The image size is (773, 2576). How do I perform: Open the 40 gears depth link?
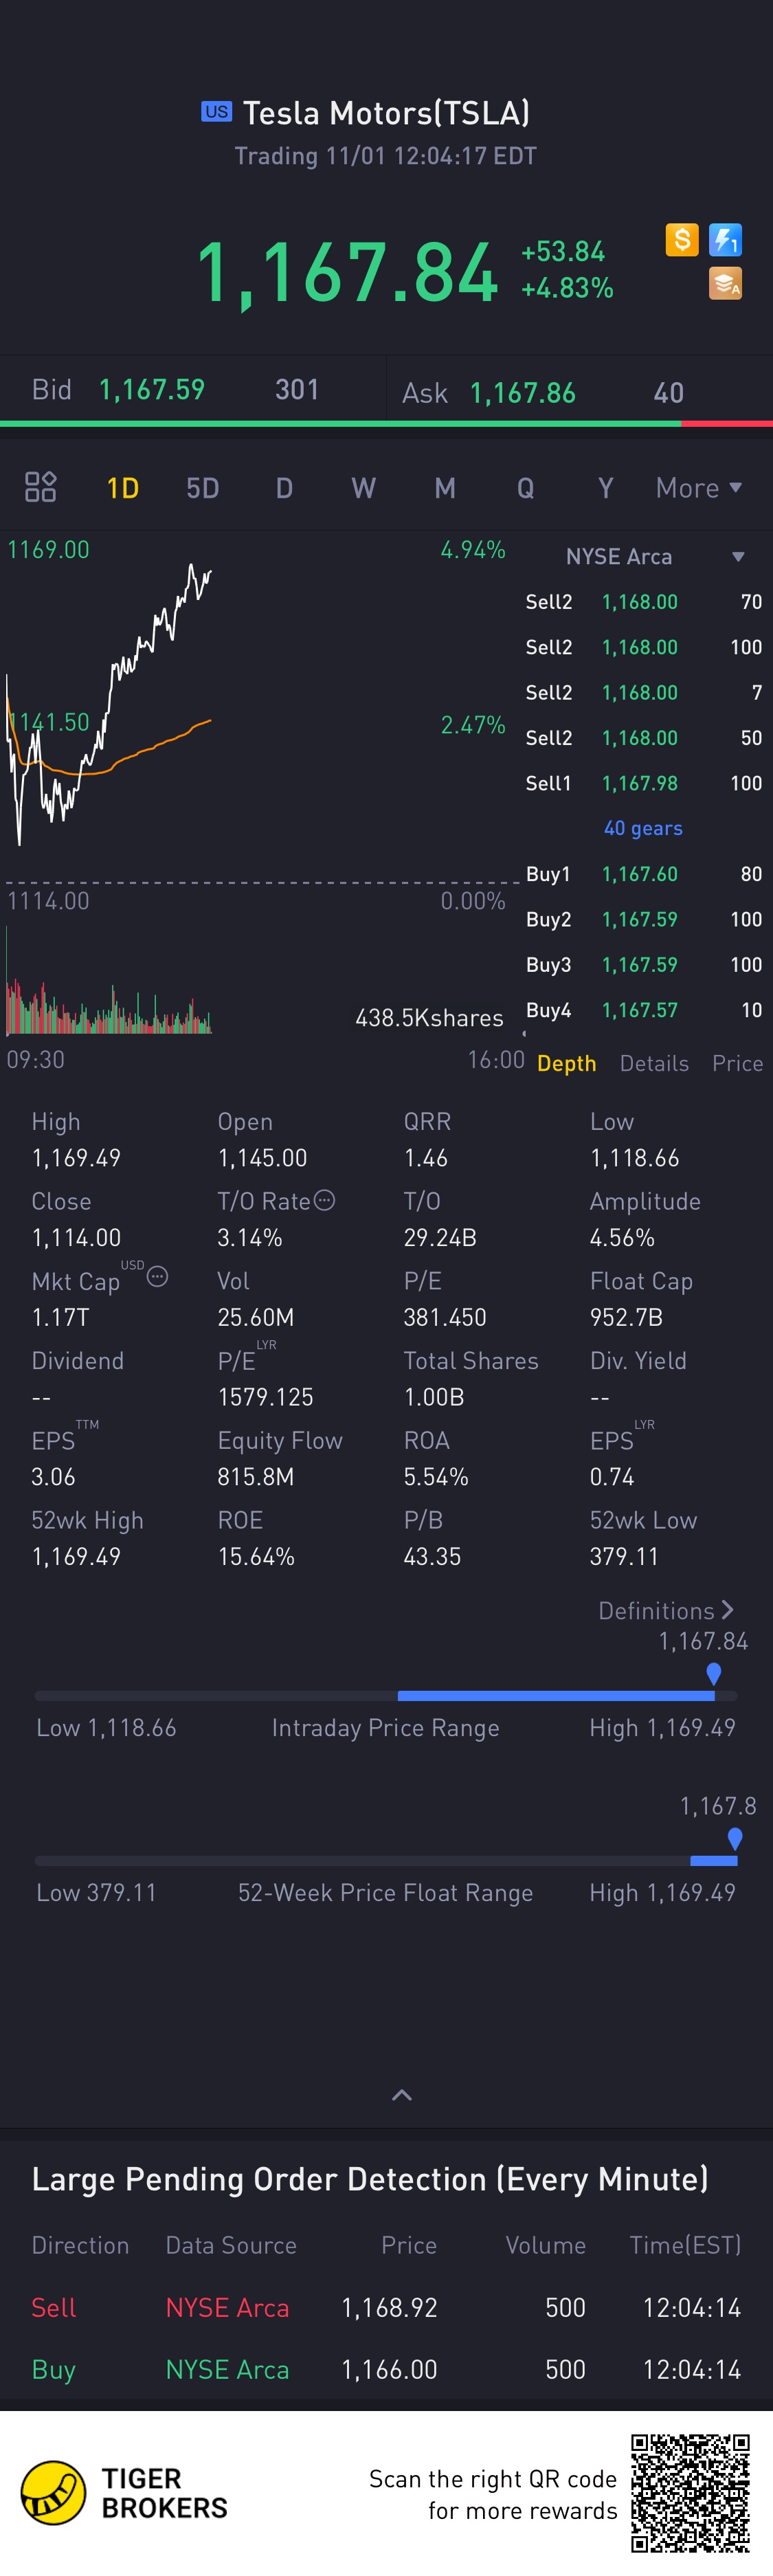point(643,828)
